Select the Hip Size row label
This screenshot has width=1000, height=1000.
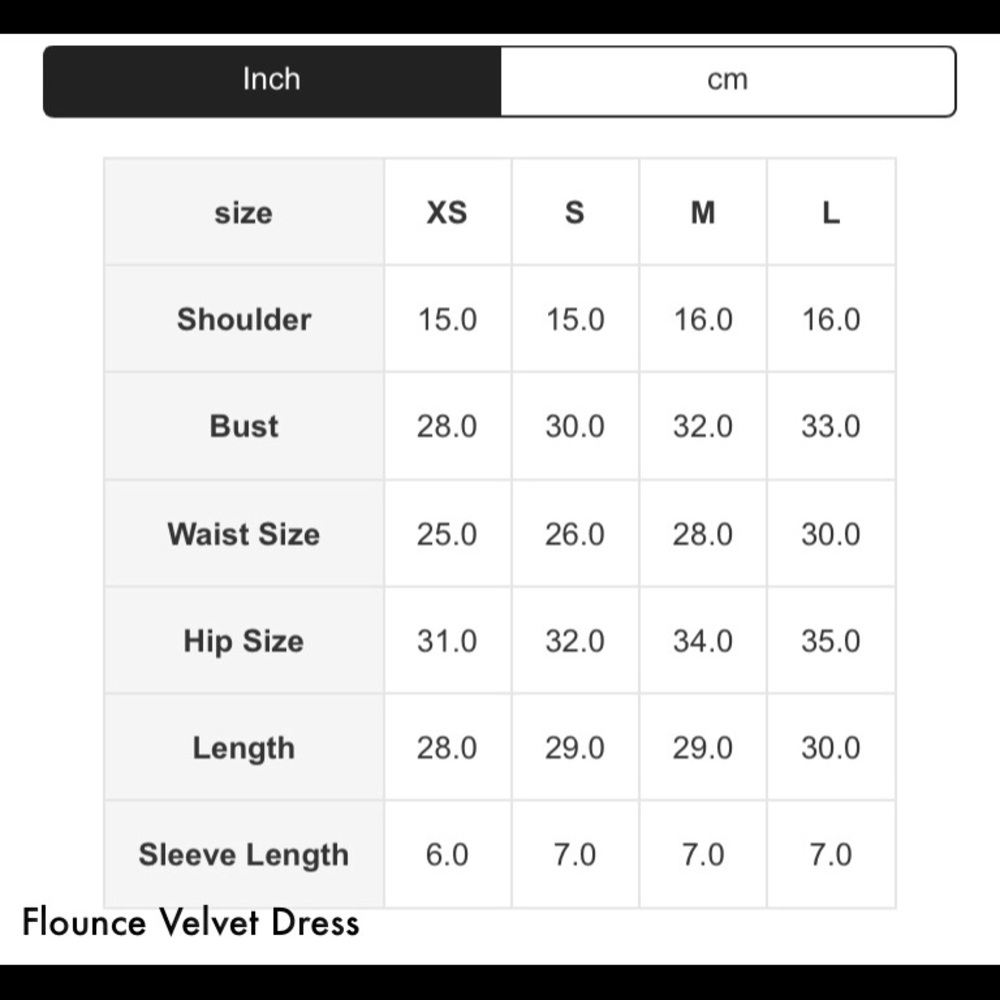[x=243, y=640]
